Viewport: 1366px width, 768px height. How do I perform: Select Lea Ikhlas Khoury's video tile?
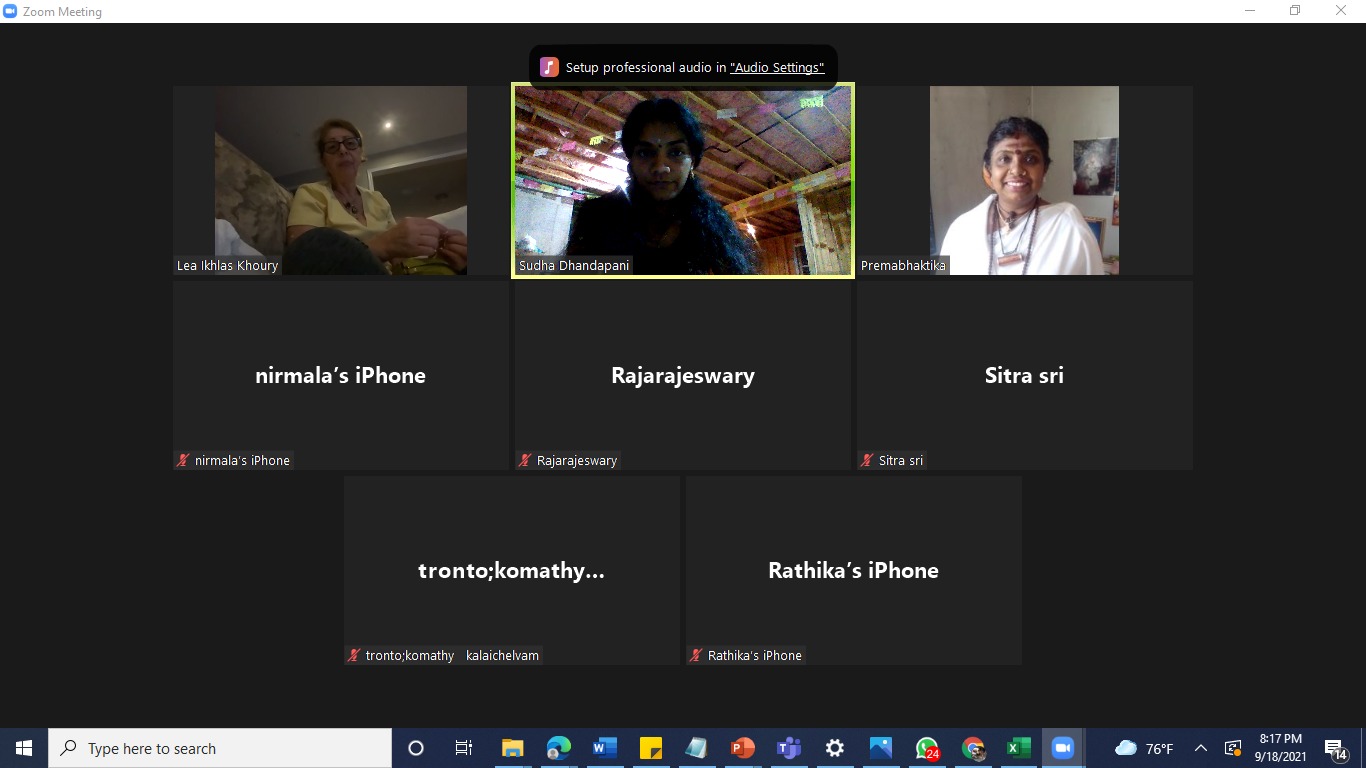[341, 180]
